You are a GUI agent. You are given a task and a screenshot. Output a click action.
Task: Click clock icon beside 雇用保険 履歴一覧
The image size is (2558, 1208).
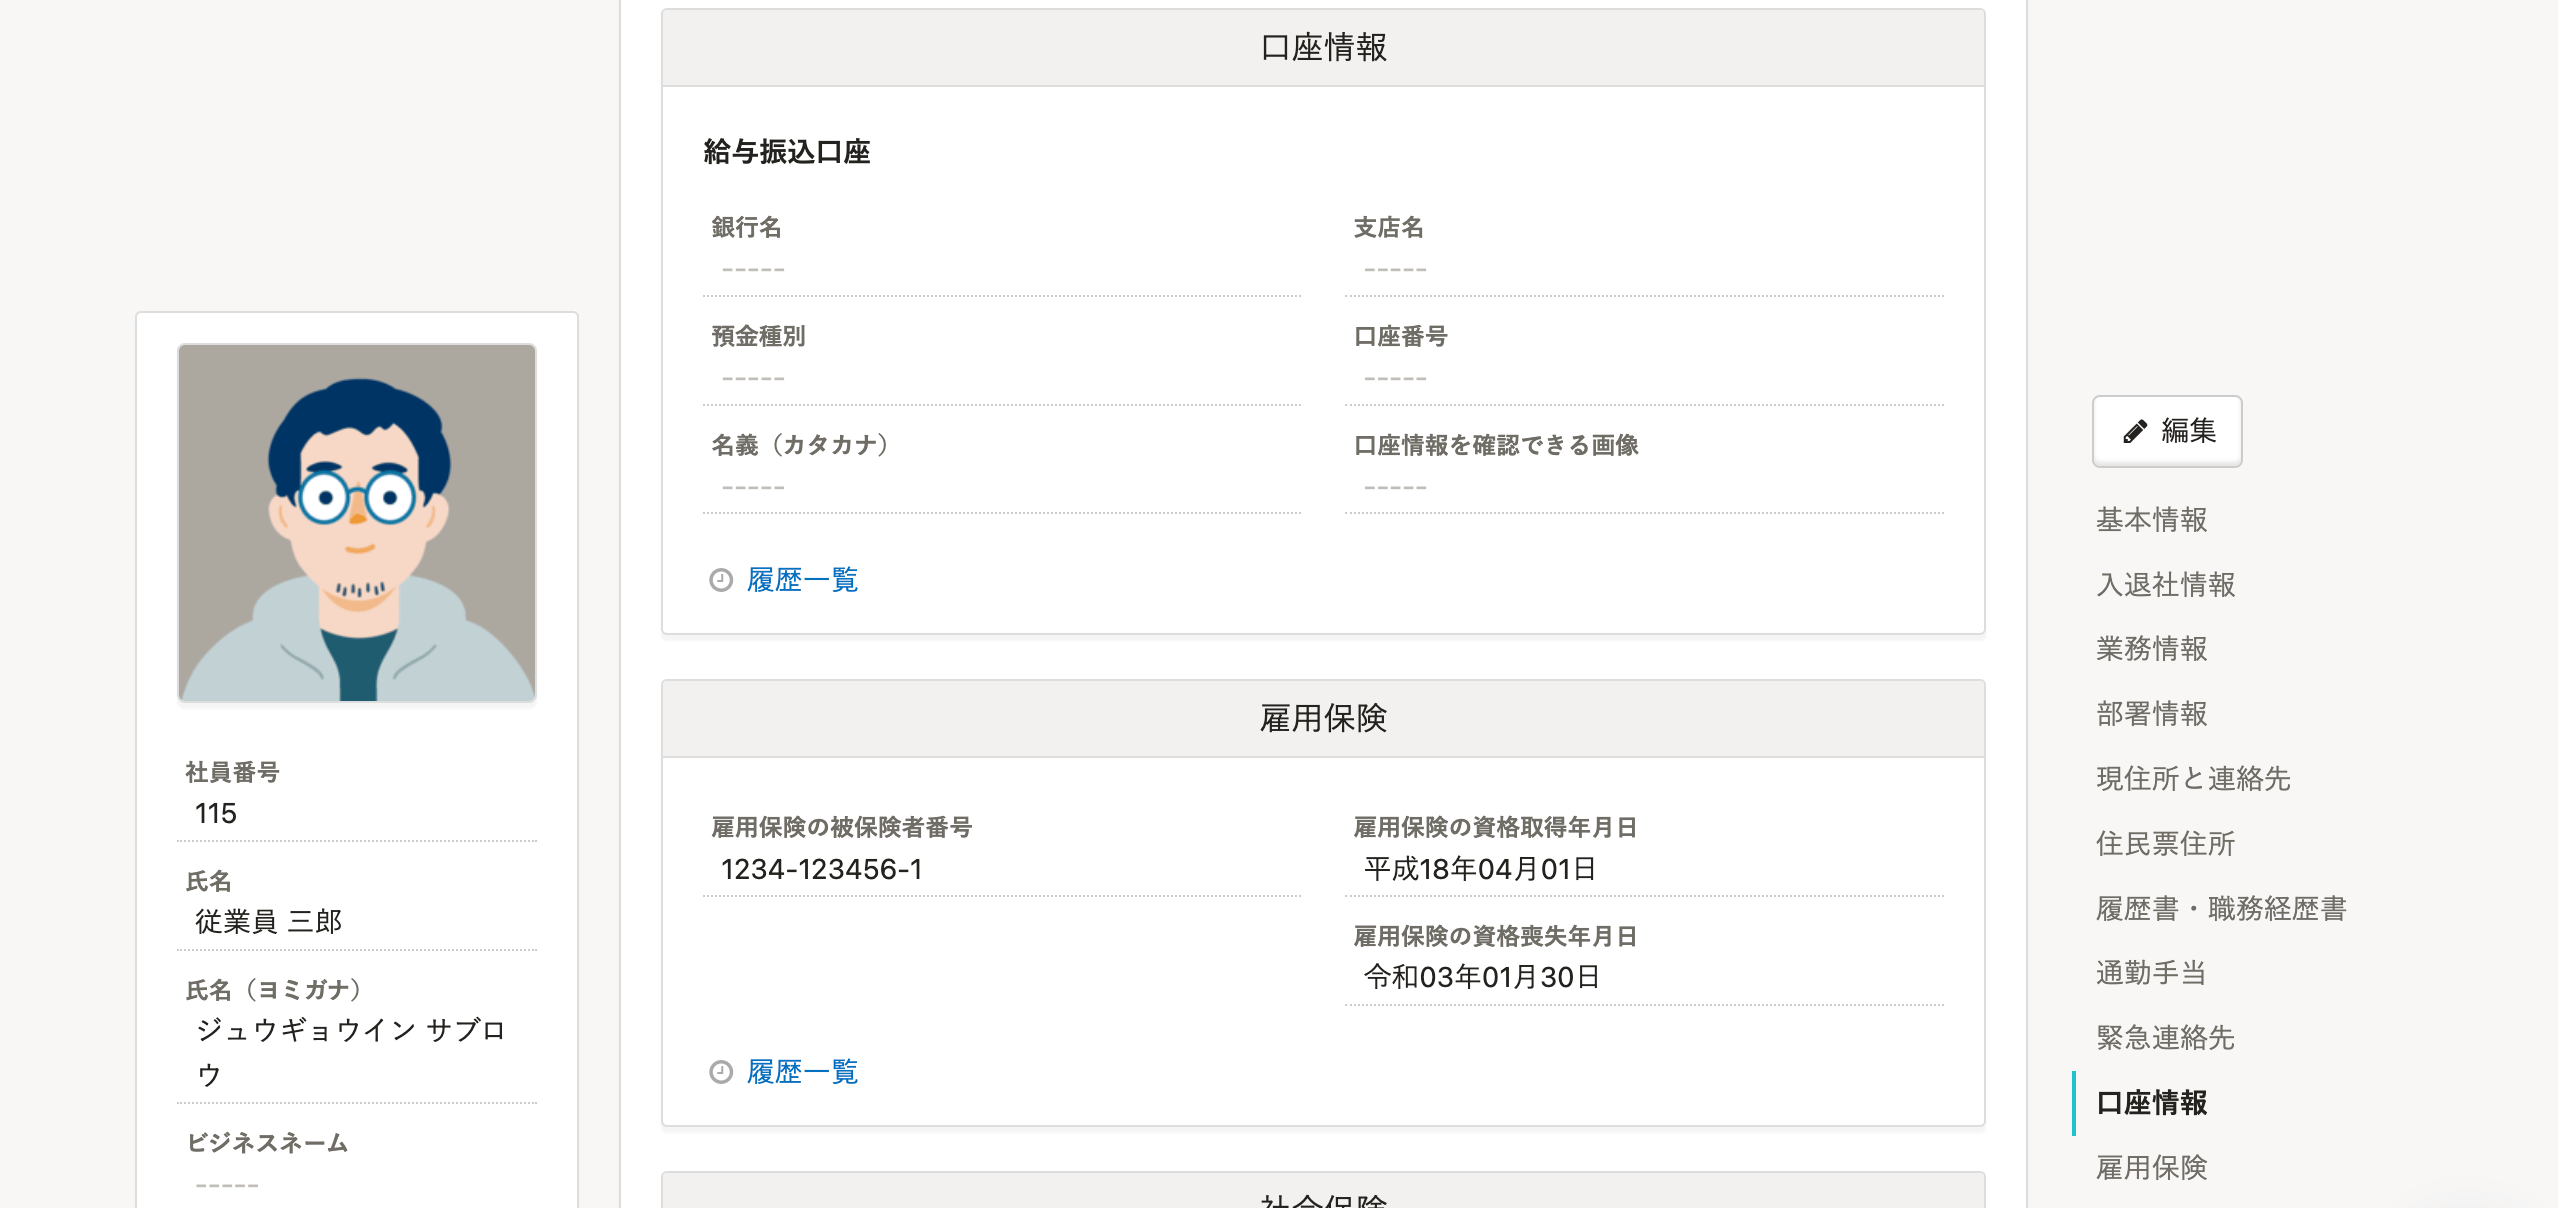point(721,1072)
